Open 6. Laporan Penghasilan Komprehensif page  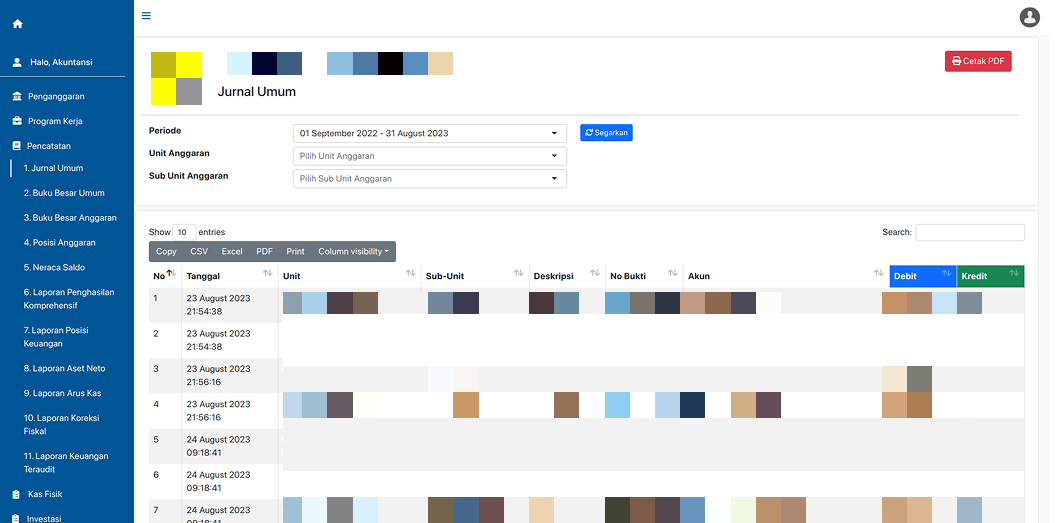69,298
